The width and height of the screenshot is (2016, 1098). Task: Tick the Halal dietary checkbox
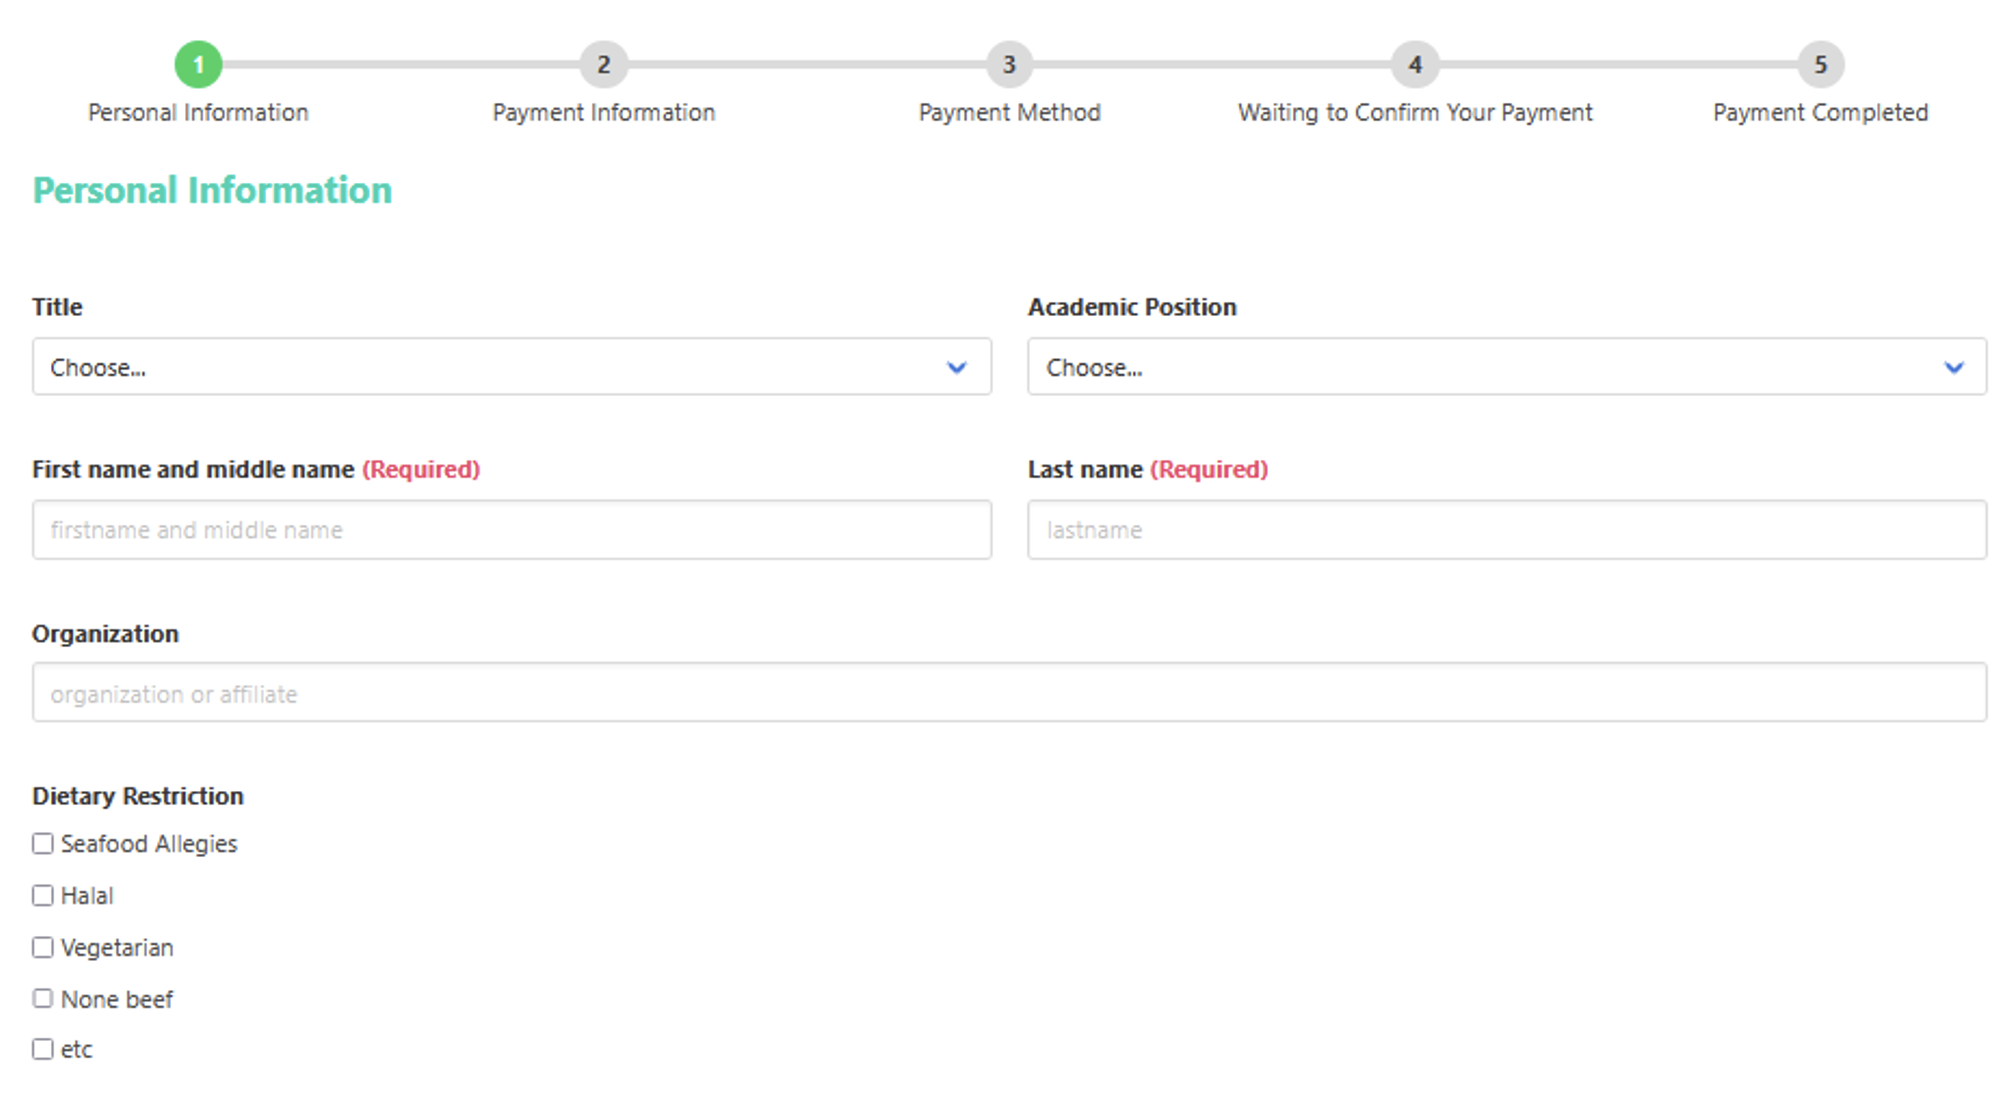coord(43,896)
